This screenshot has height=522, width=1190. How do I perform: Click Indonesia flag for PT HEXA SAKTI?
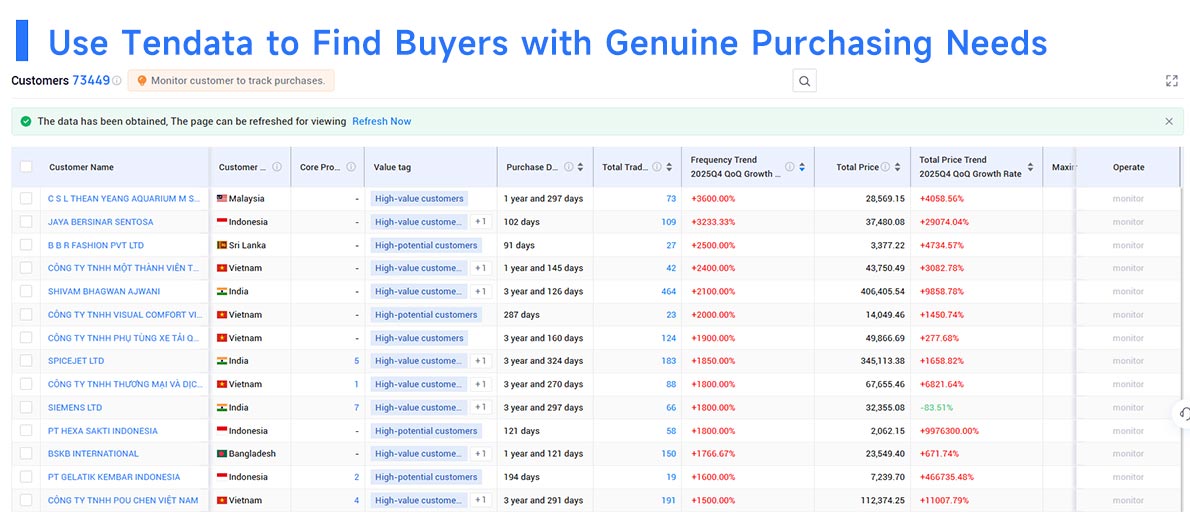coord(222,431)
